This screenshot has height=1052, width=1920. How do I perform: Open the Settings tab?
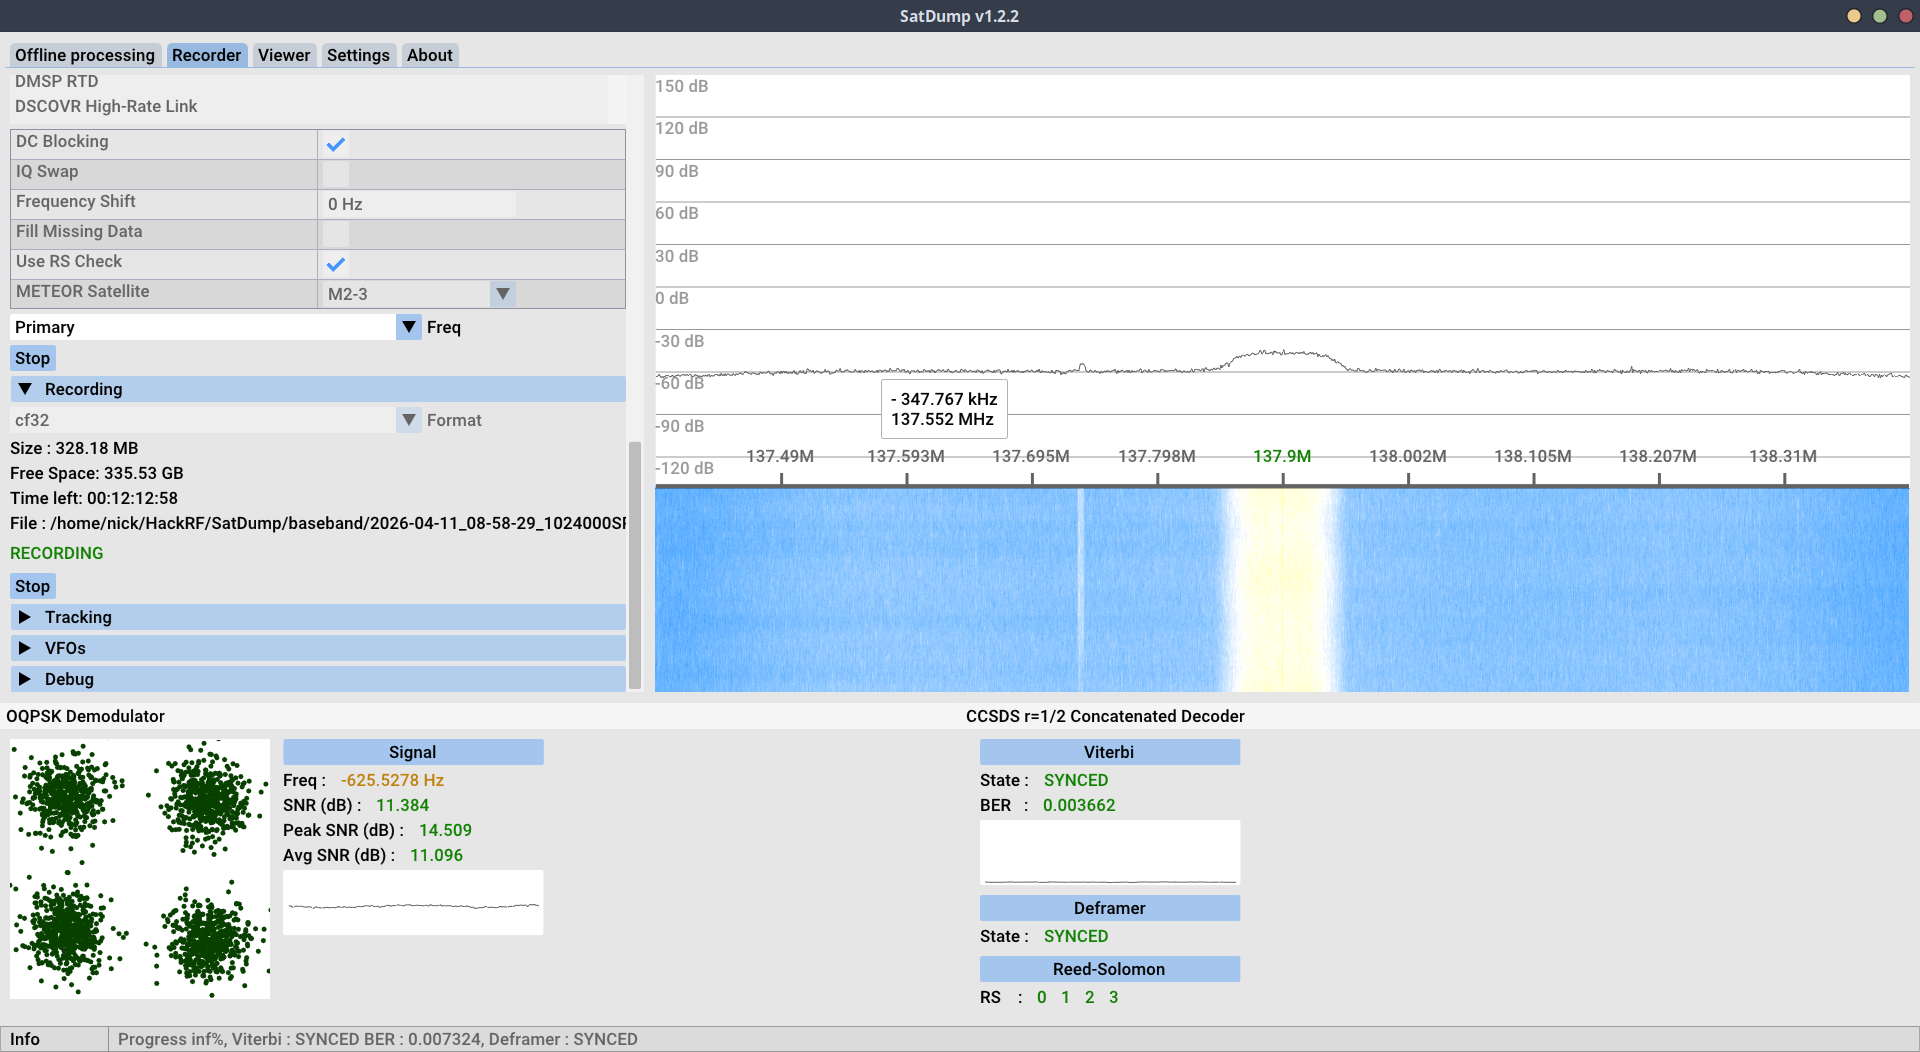click(358, 55)
